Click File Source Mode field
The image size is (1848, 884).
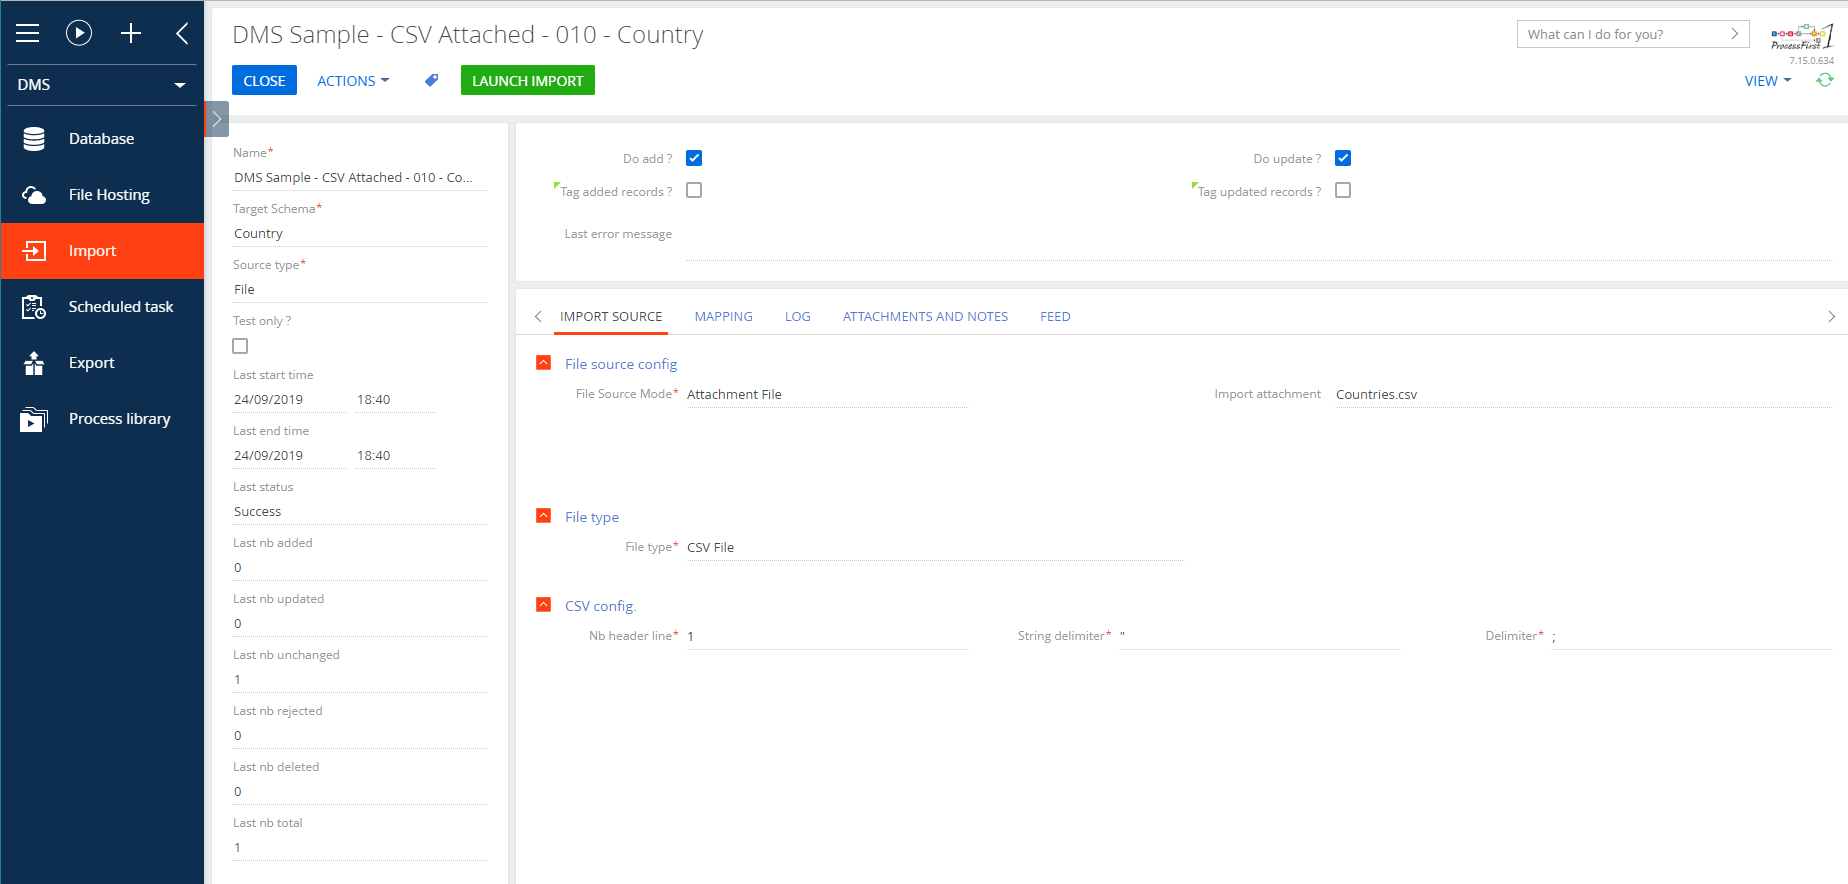coord(826,395)
